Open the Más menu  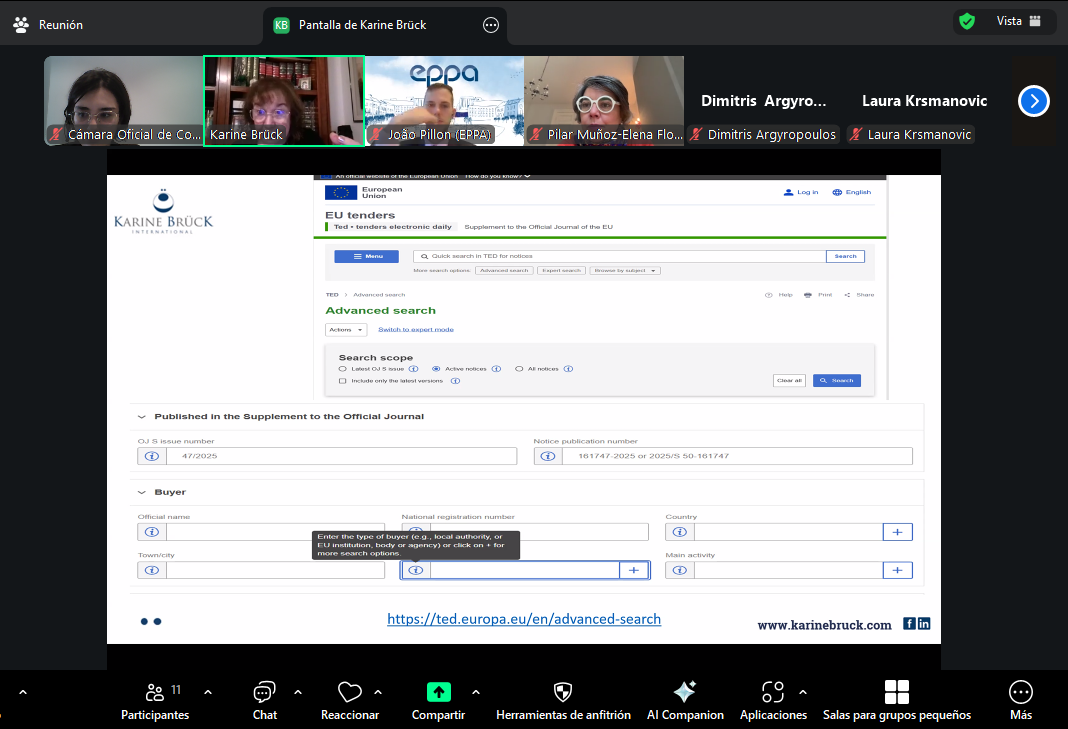click(1020, 693)
